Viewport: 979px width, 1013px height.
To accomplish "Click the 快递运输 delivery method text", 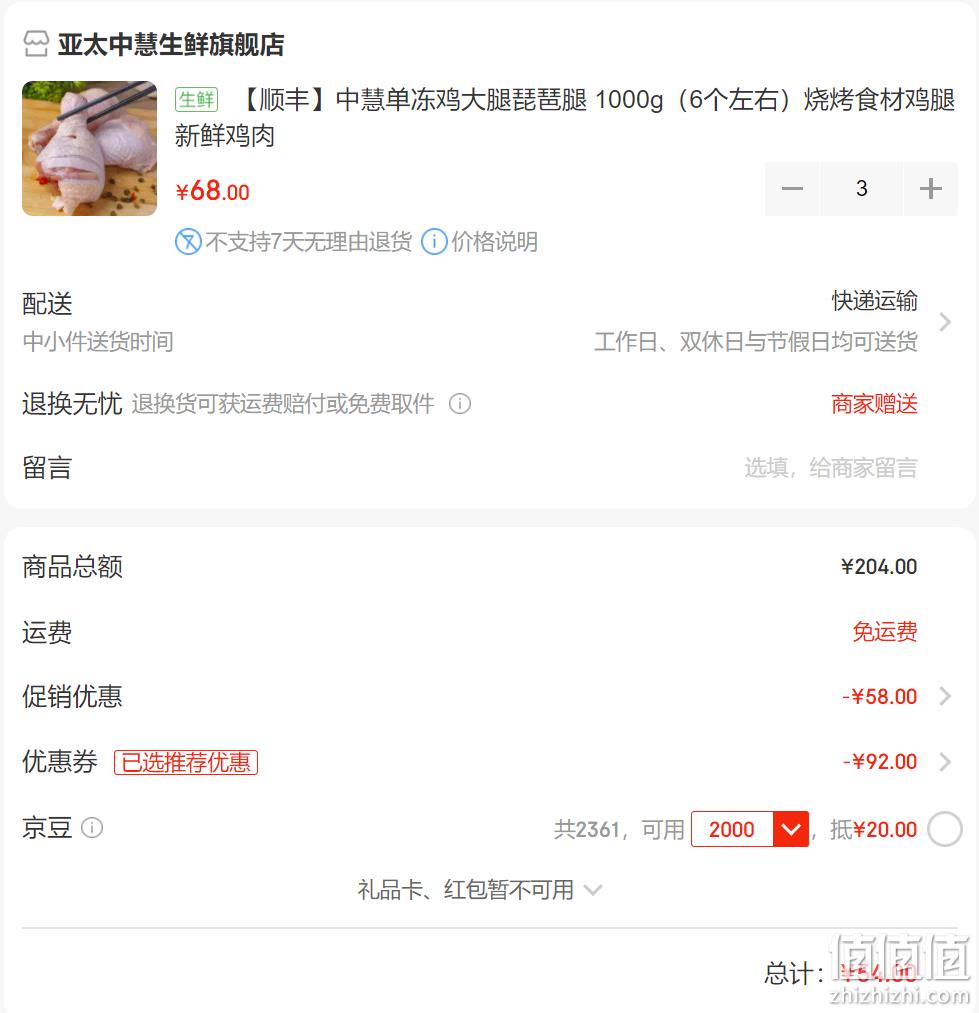I will [x=874, y=301].
